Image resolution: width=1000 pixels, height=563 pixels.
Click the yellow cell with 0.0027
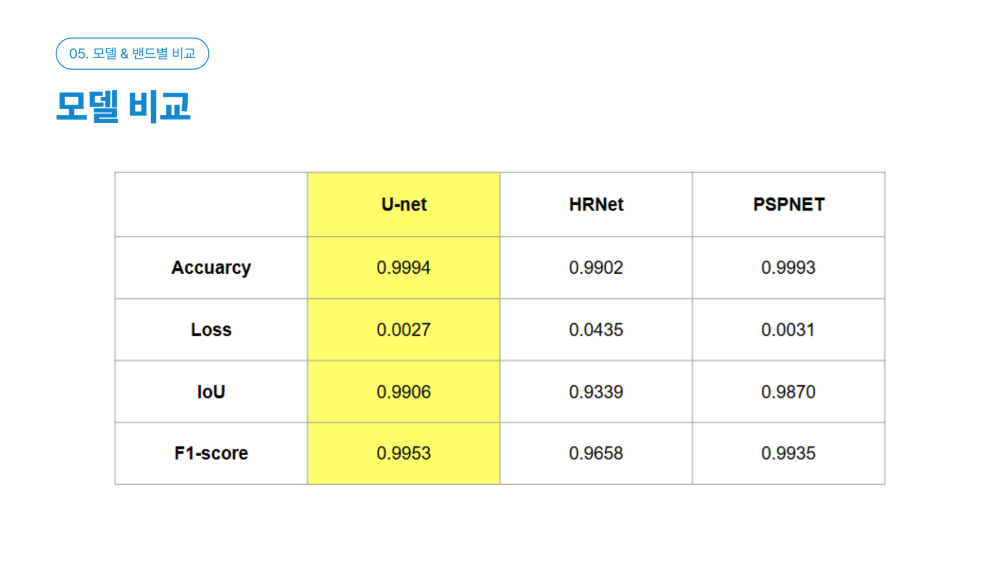pos(404,330)
